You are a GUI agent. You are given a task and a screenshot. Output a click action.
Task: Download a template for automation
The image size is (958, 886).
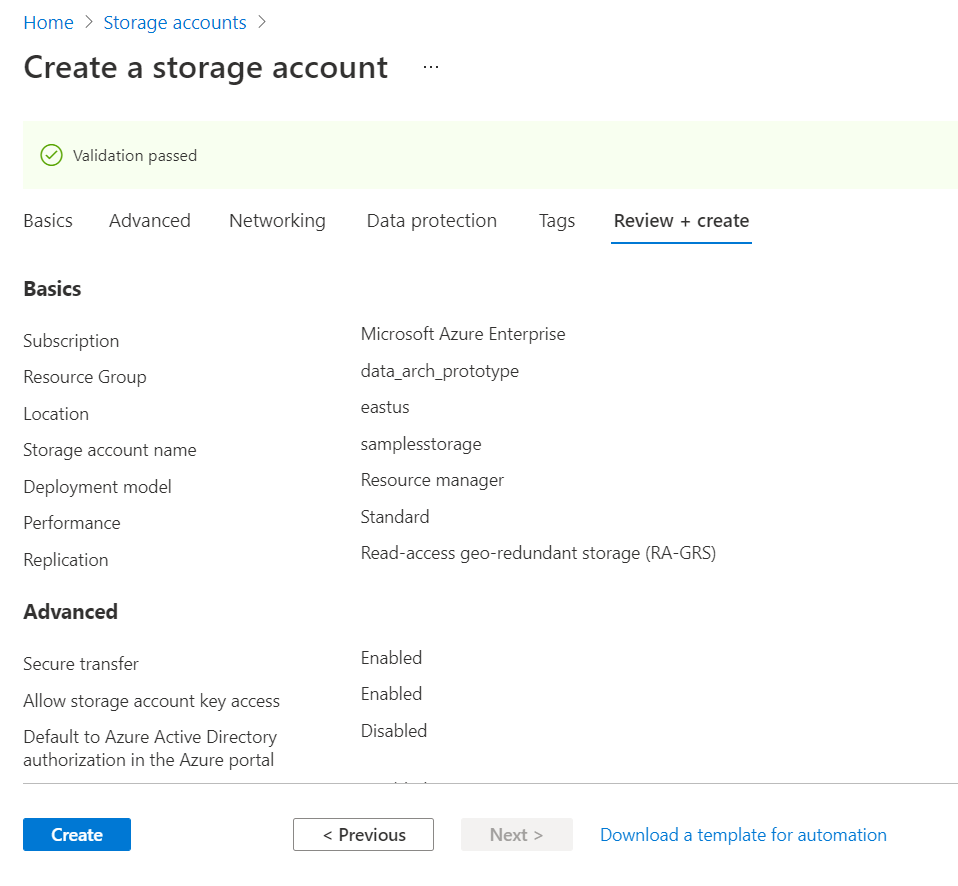click(743, 835)
